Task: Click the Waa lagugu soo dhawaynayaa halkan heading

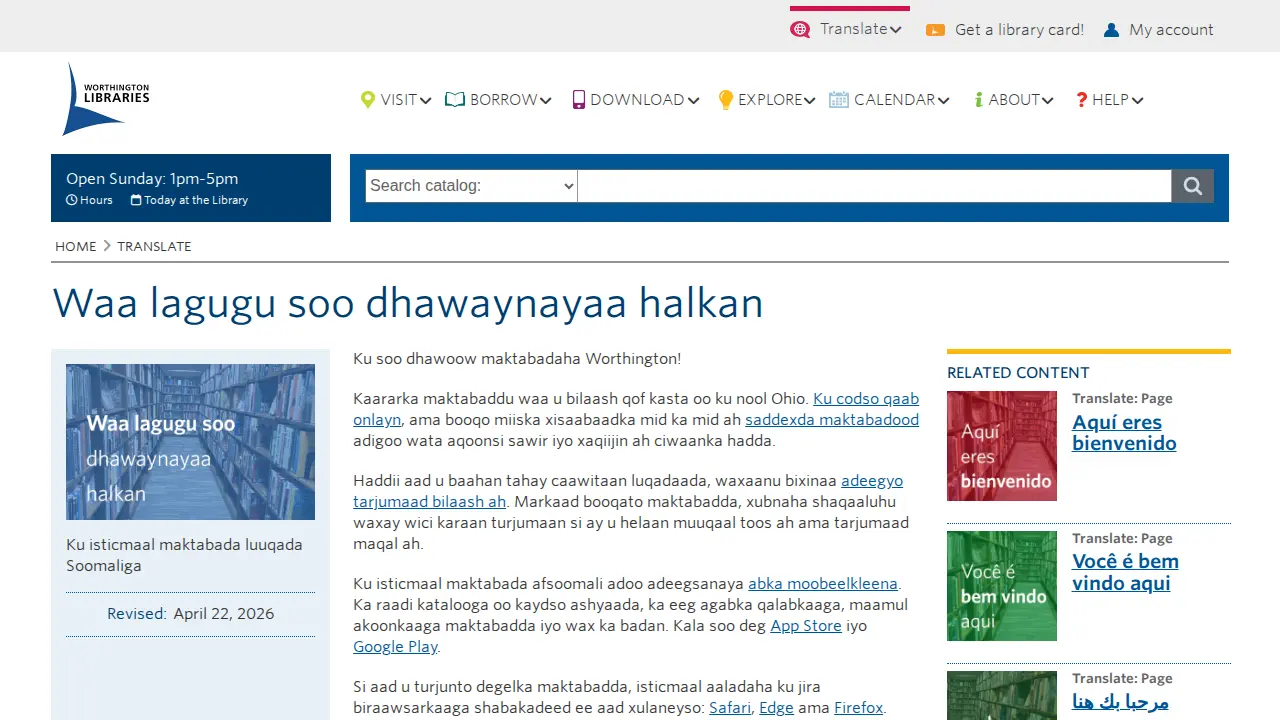Action: [408, 303]
